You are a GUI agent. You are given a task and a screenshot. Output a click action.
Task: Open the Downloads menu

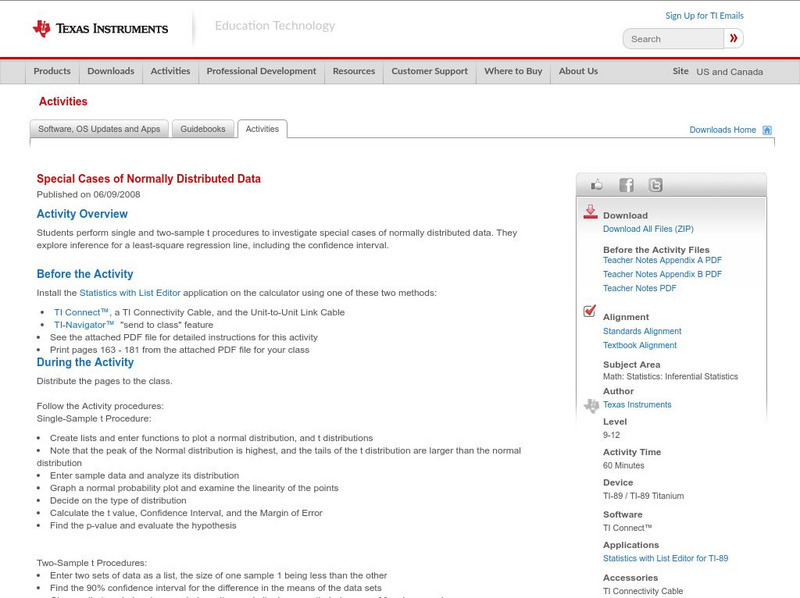(111, 71)
